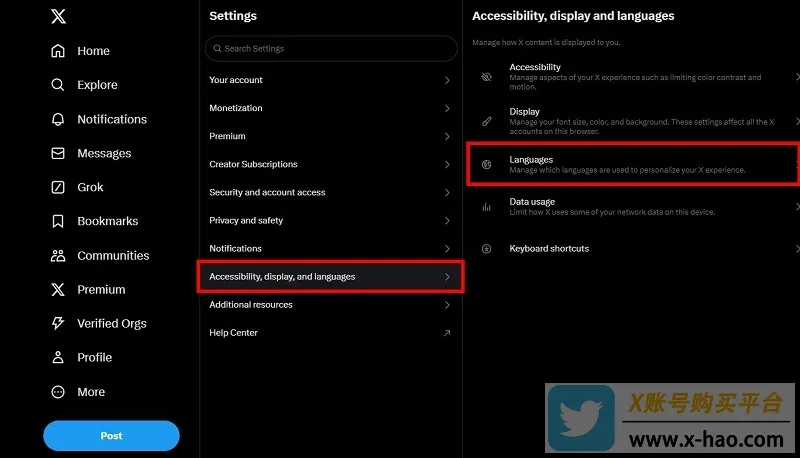Click the Profile person icon

(x=58, y=357)
